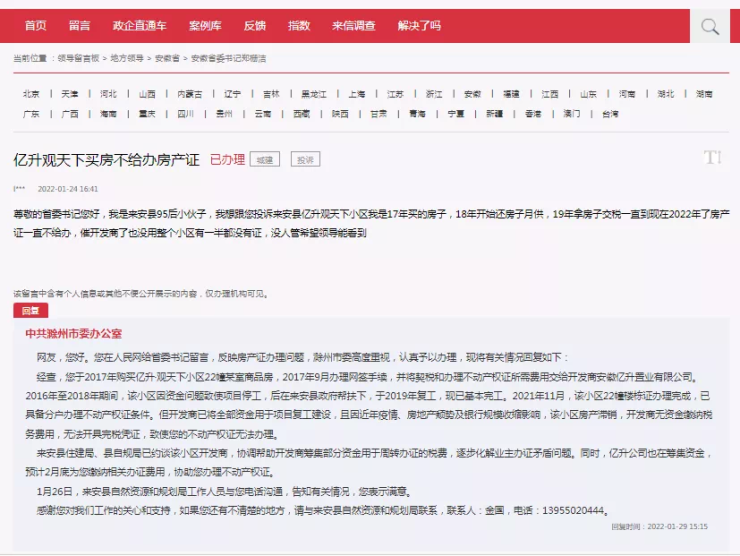Click the post title 亿升观天下买房不给办房产证

tap(107, 160)
